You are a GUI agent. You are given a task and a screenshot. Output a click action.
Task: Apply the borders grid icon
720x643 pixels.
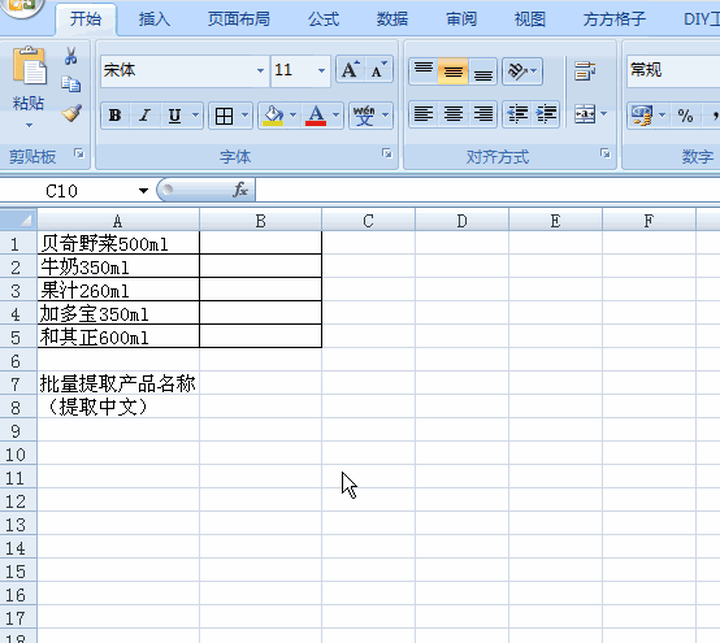click(224, 116)
